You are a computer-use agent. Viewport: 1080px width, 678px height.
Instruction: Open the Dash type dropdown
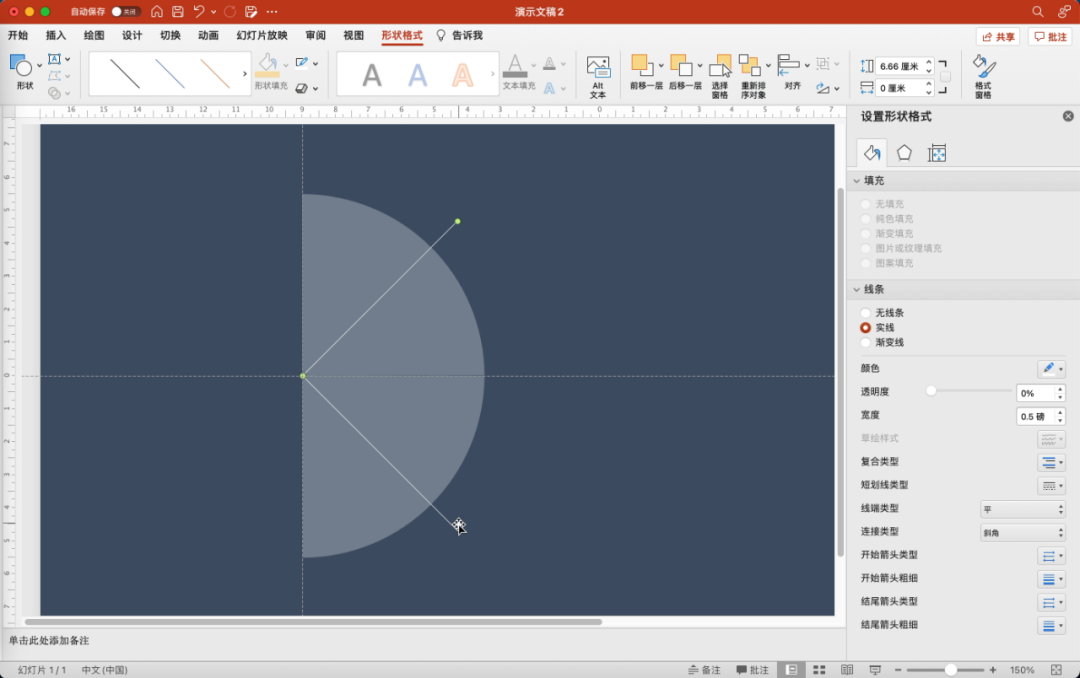coord(1052,486)
